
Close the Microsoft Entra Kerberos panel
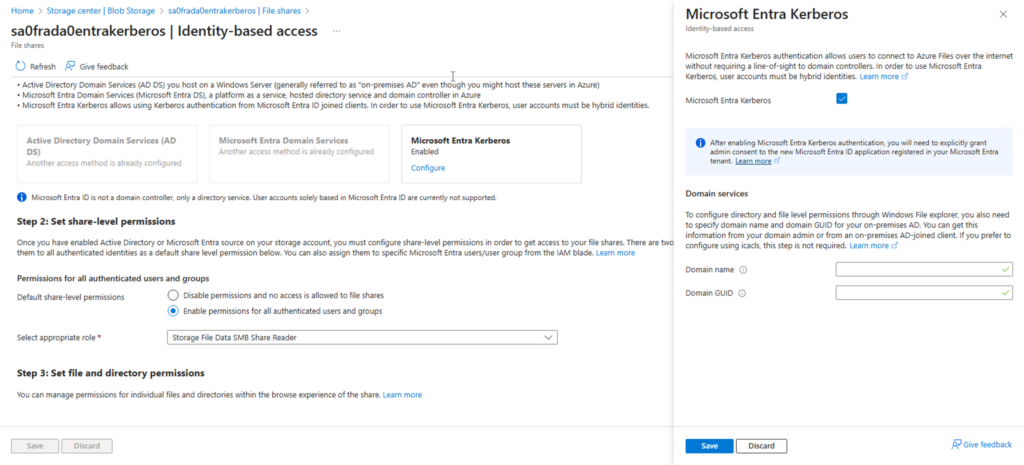(x=1003, y=14)
